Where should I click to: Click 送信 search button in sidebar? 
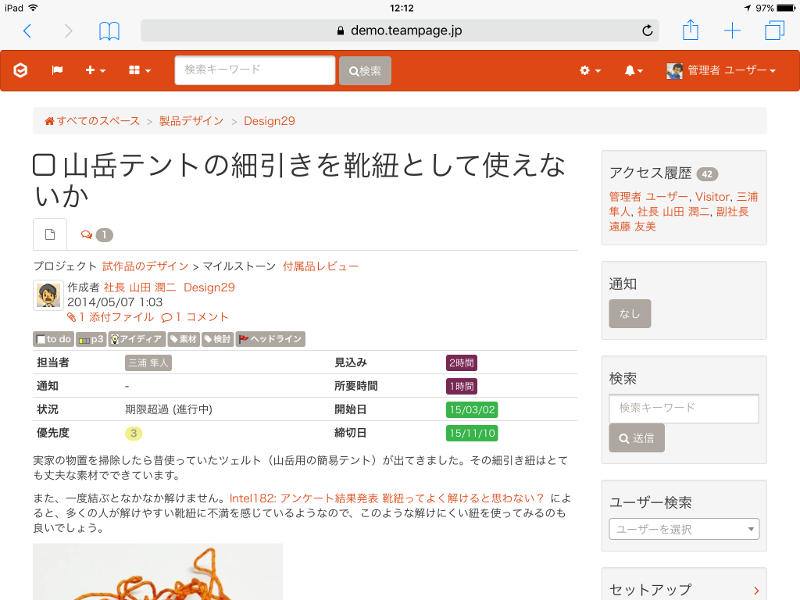(x=637, y=438)
